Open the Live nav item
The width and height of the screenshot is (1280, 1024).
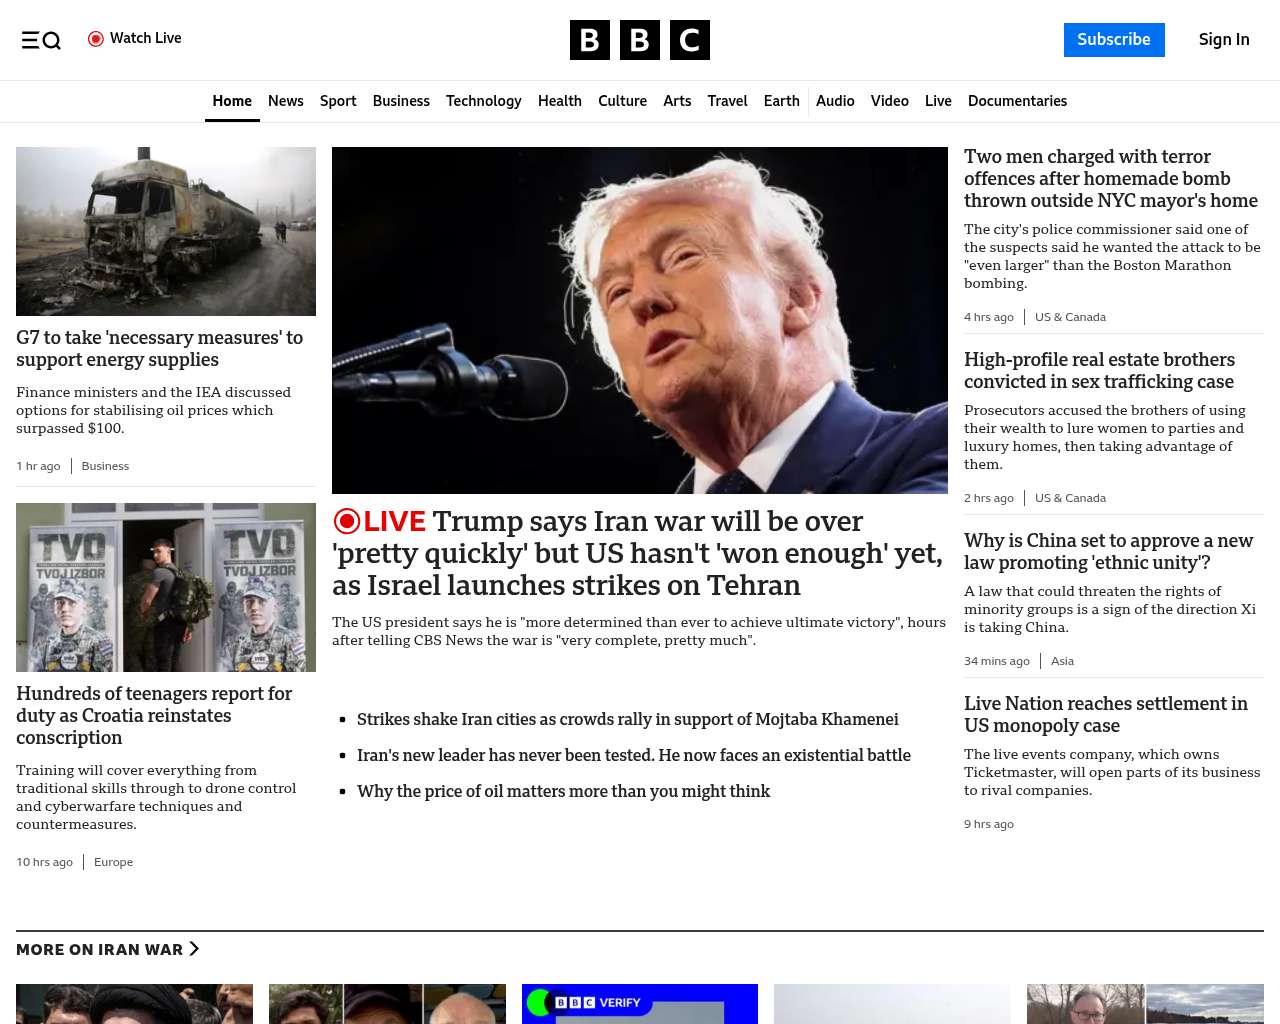tap(938, 101)
